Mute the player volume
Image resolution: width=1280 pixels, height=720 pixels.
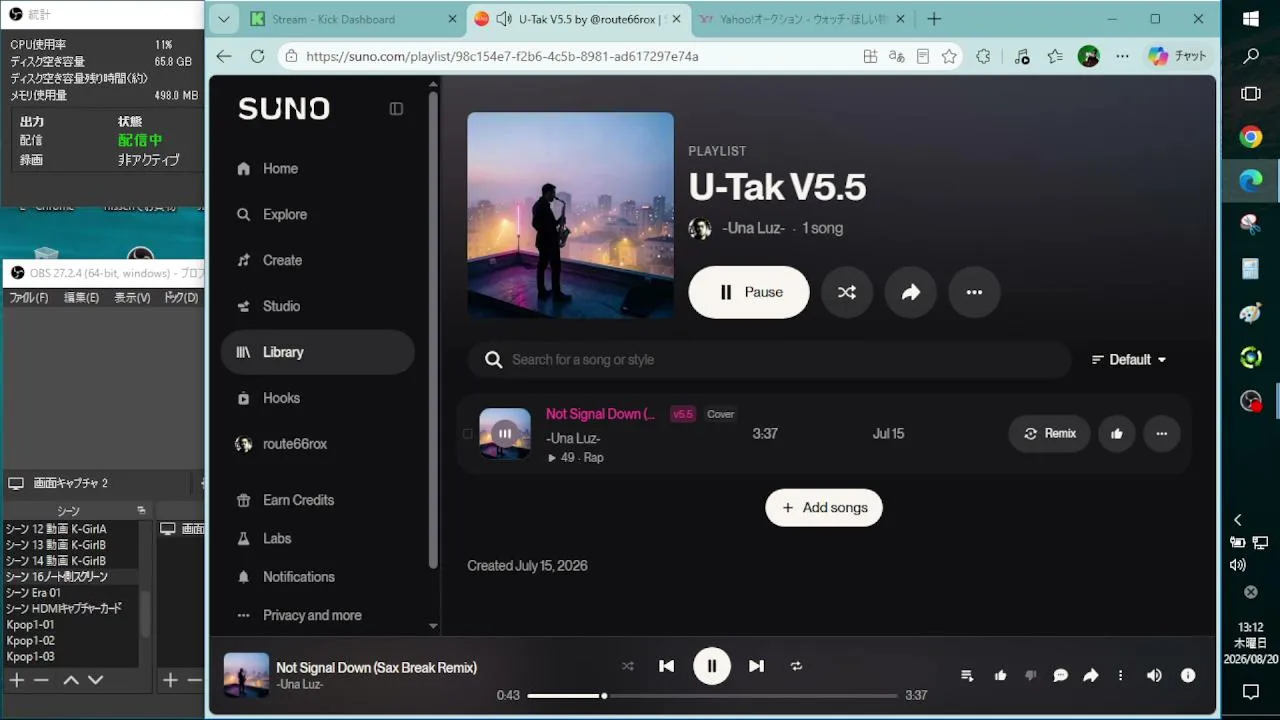point(1154,676)
